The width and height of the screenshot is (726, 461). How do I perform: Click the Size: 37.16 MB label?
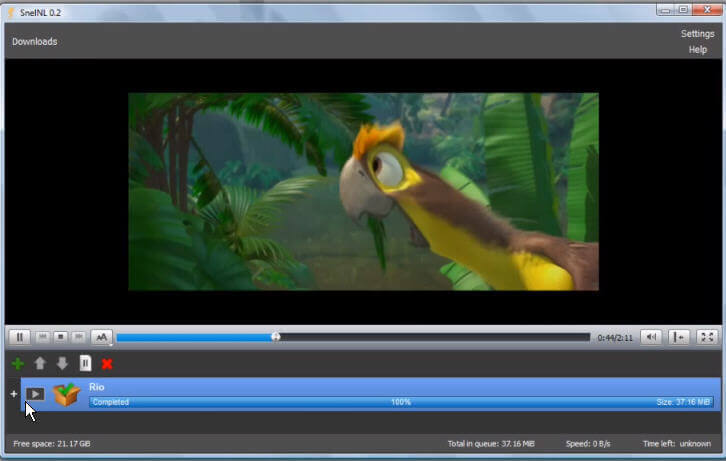click(683, 402)
